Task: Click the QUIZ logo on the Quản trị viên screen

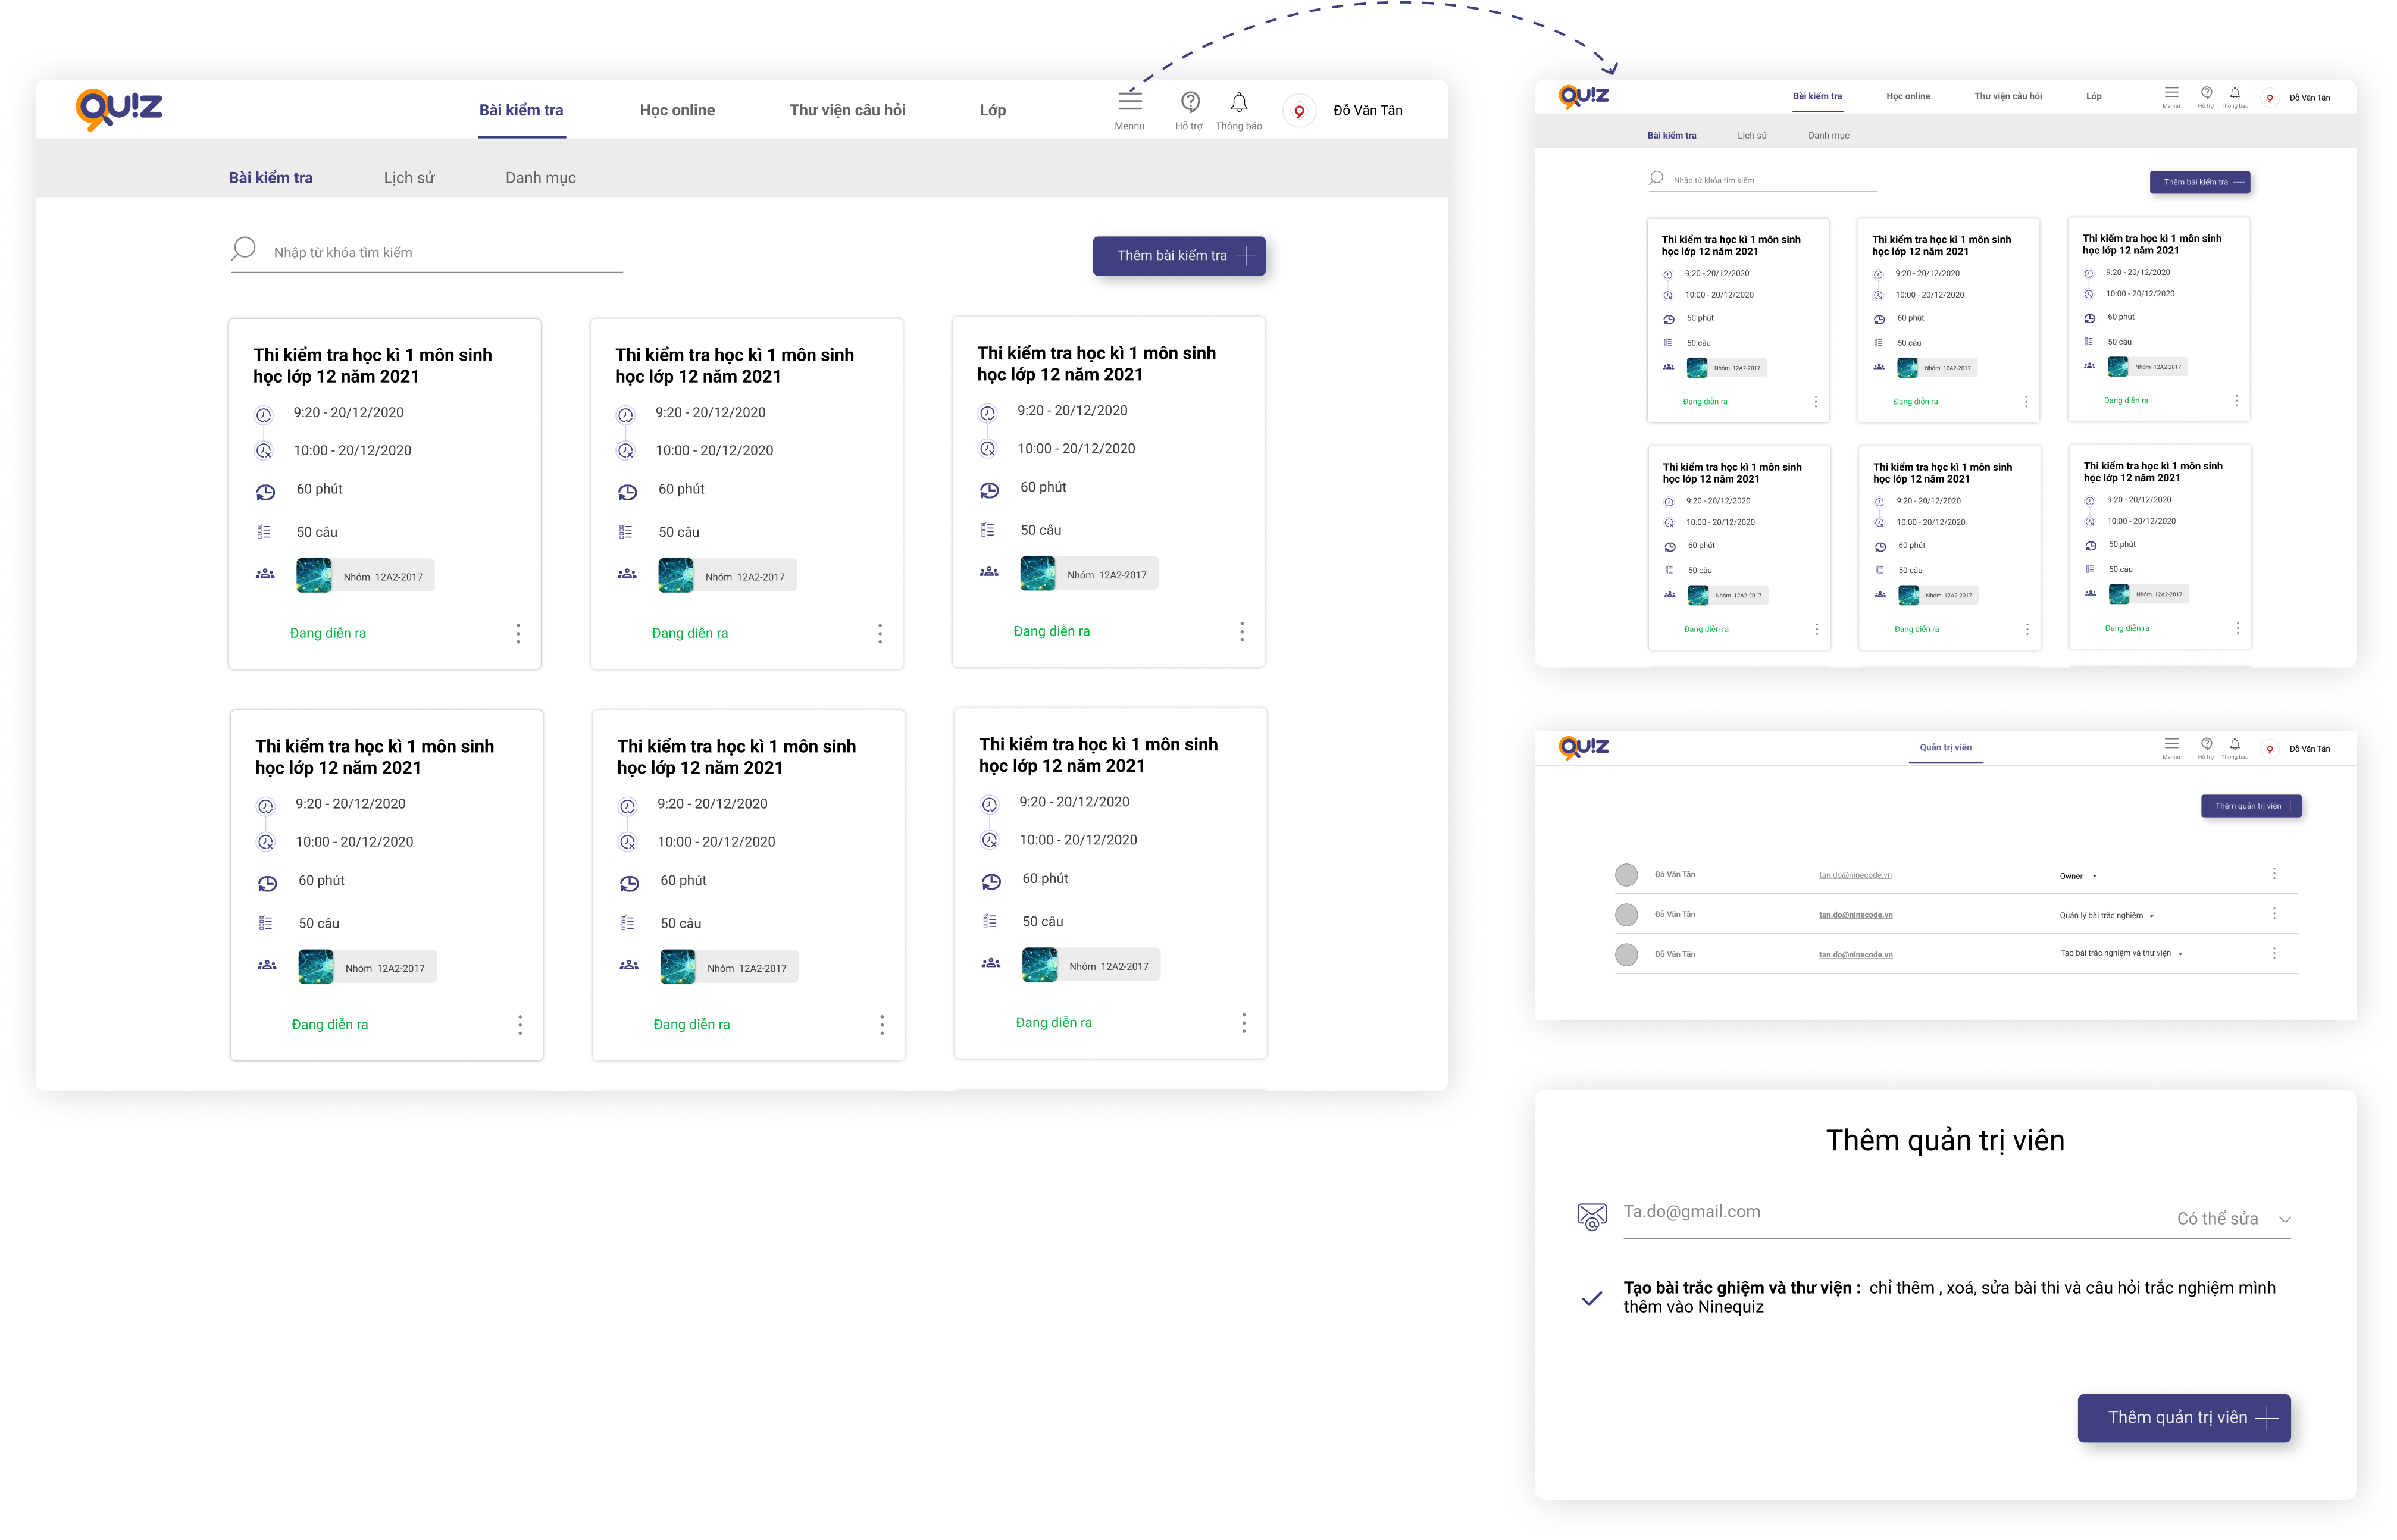Action: [x=1584, y=747]
